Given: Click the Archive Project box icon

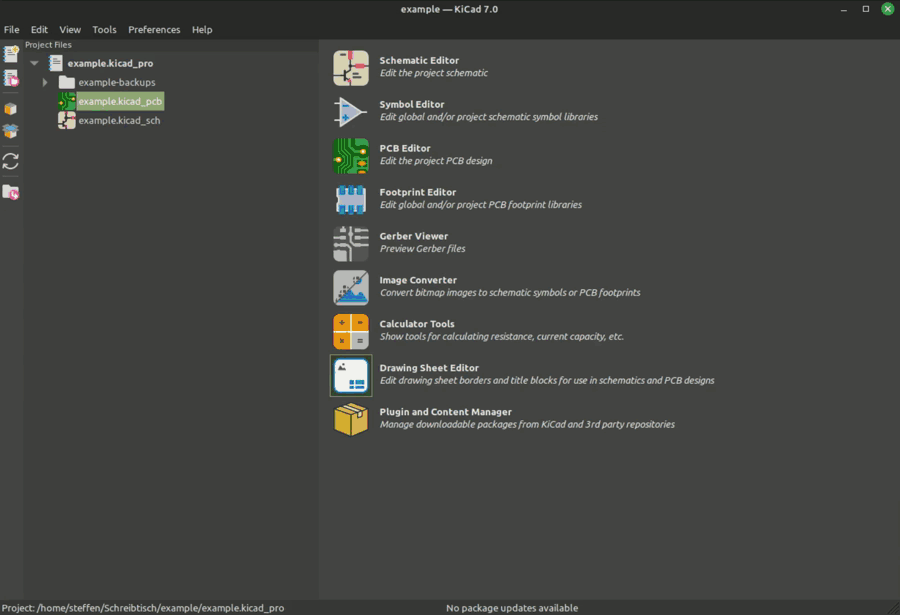Looking at the screenshot, I should click(x=10, y=109).
